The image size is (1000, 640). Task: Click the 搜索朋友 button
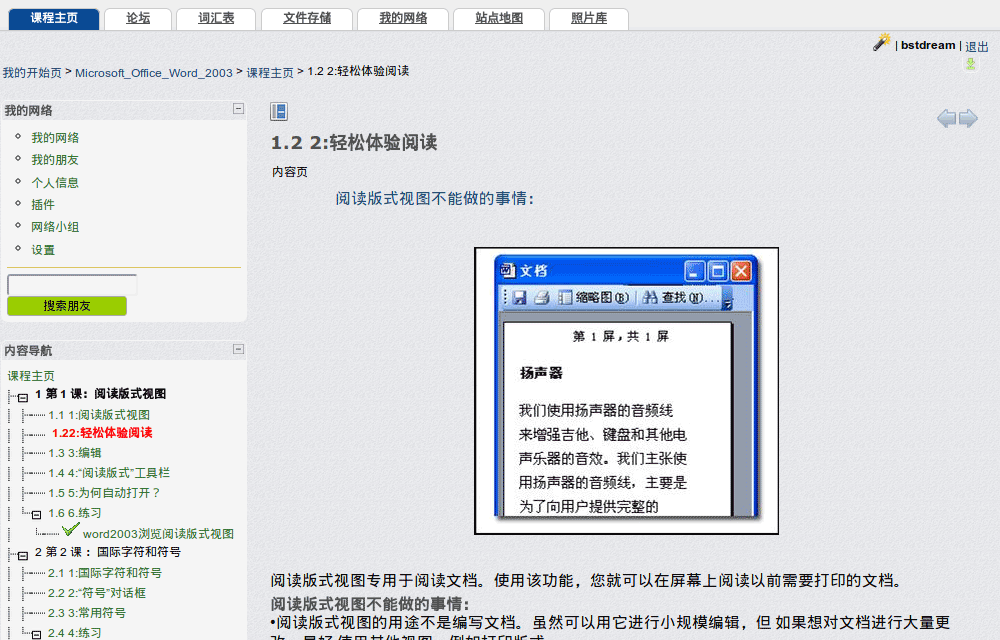(x=66, y=305)
